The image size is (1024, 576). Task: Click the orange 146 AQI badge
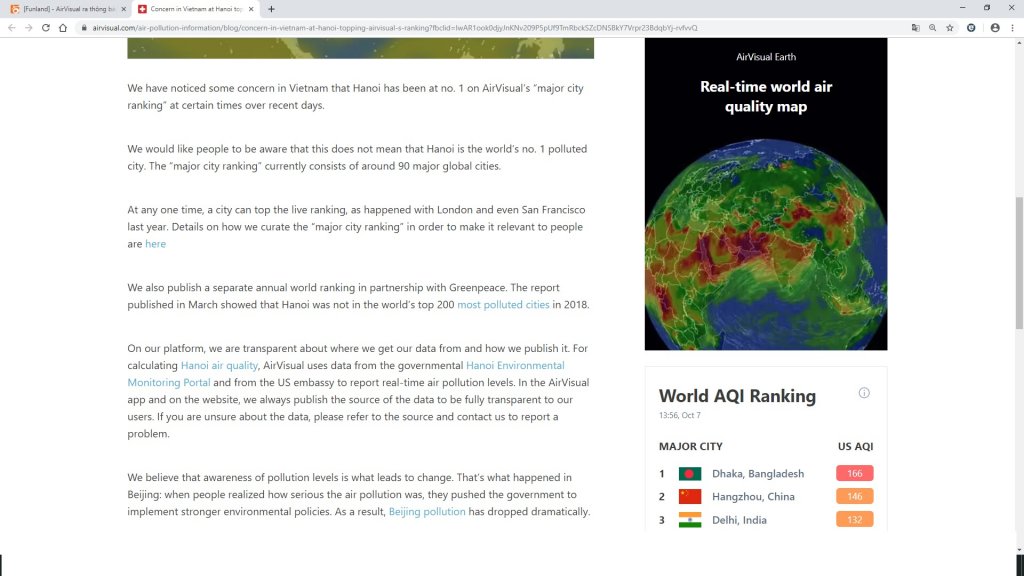pos(854,496)
